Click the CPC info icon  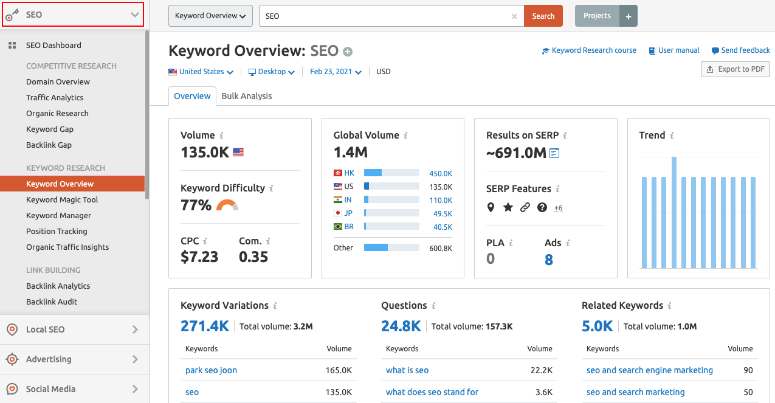tap(205, 241)
